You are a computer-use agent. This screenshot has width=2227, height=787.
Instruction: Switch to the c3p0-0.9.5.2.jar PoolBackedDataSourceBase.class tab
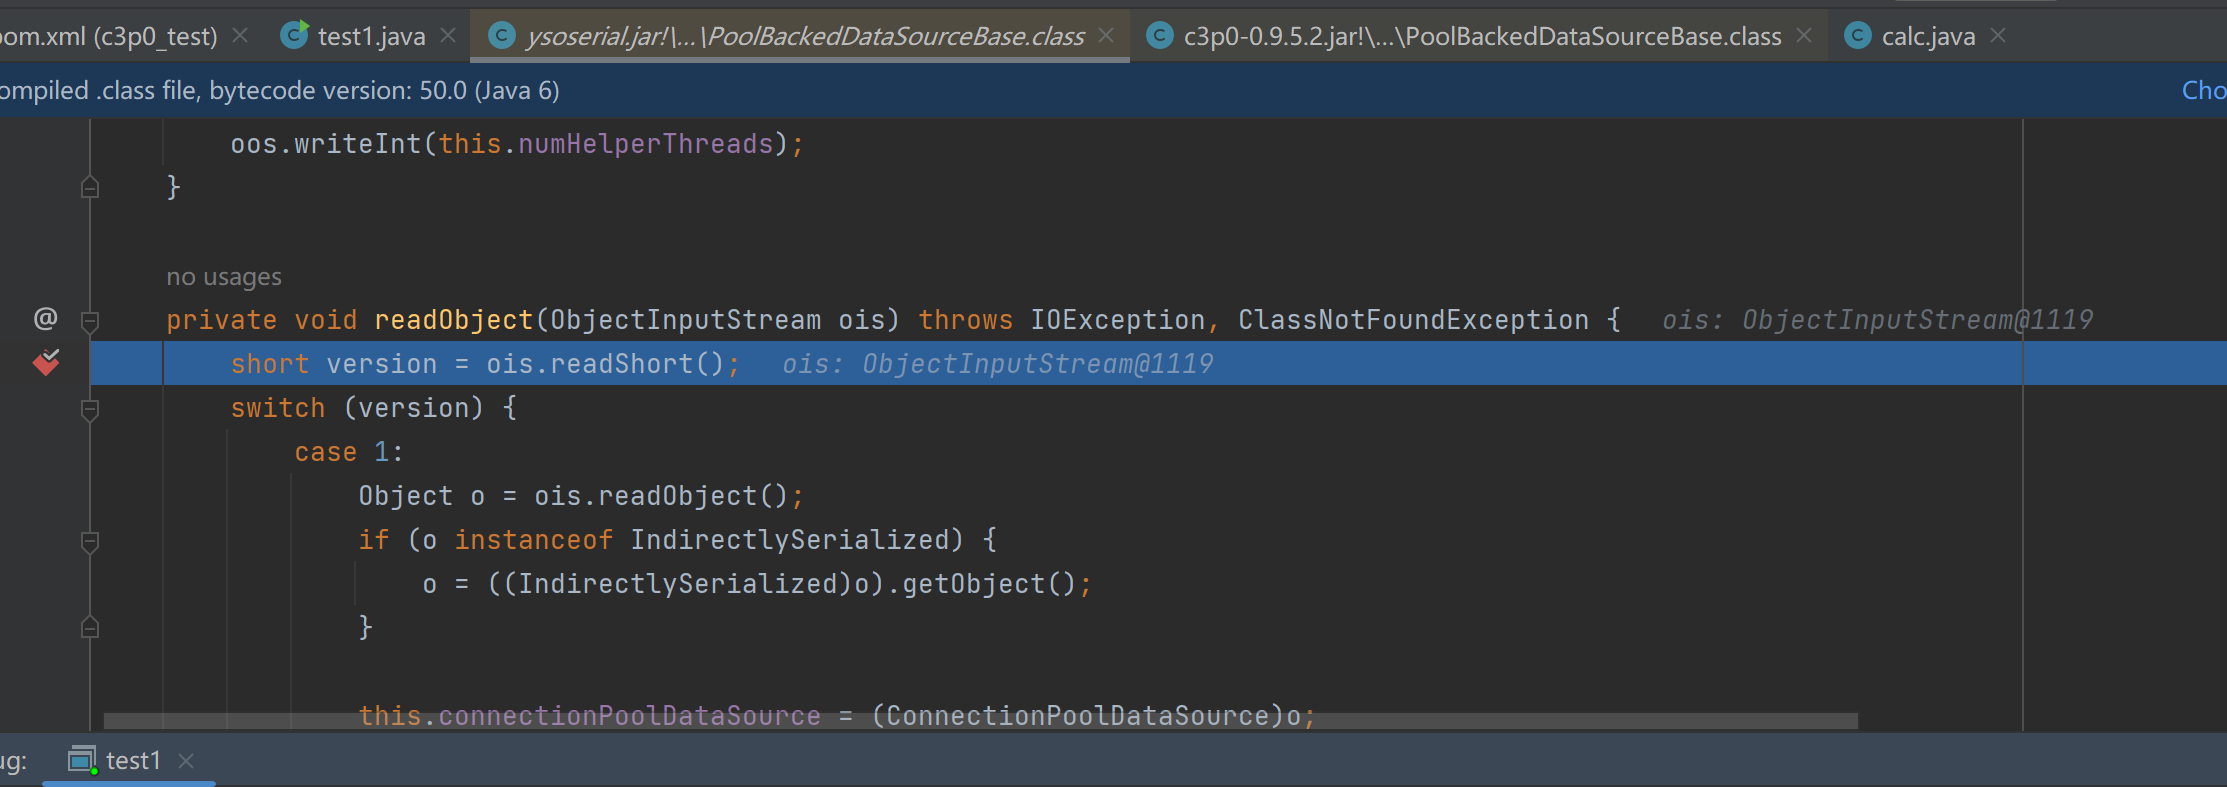tap(1481, 37)
